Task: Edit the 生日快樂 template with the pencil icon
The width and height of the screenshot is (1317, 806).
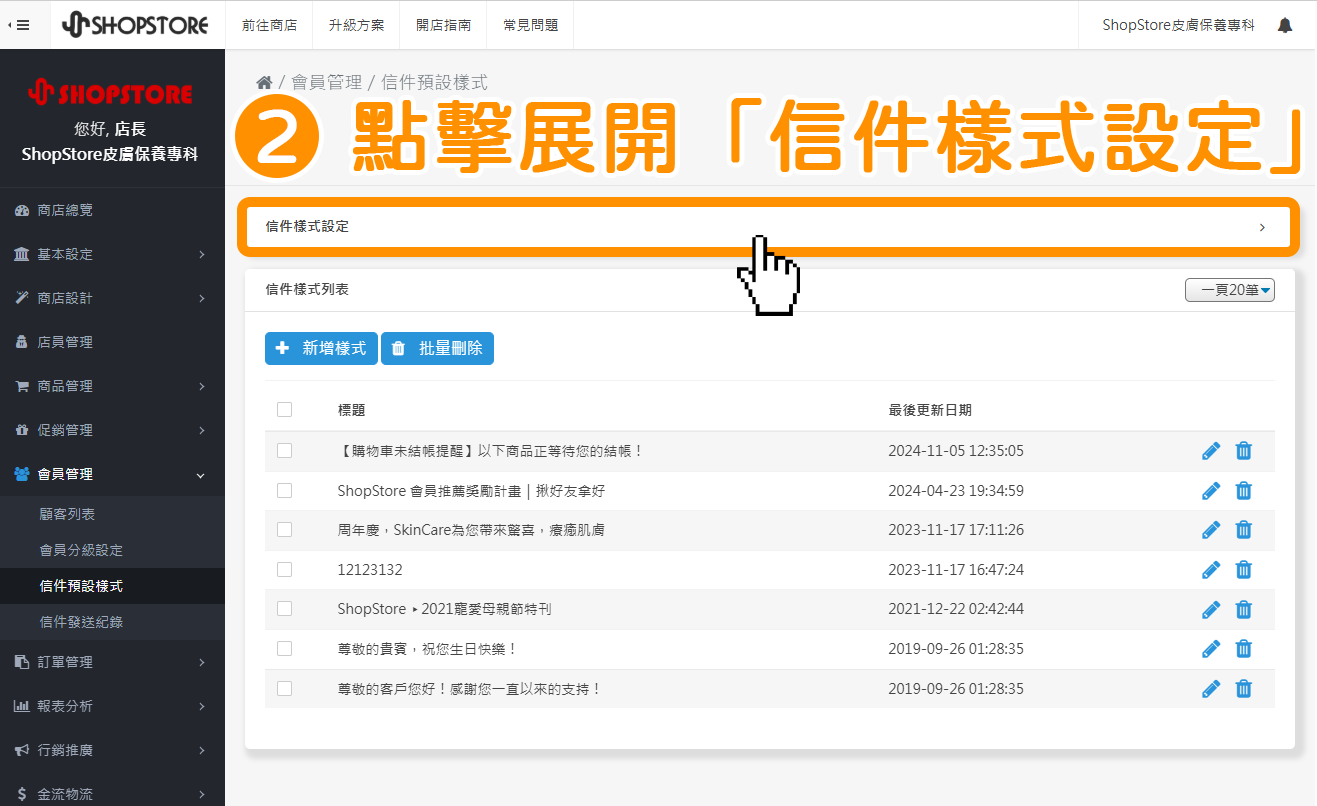Action: click(x=1211, y=648)
